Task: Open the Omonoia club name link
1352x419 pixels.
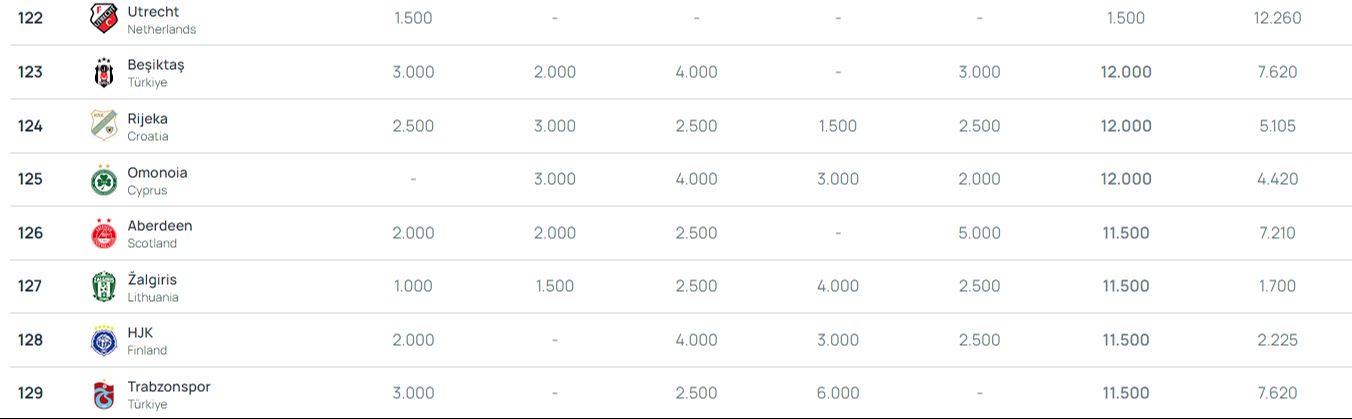Action: [x=157, y=172]
